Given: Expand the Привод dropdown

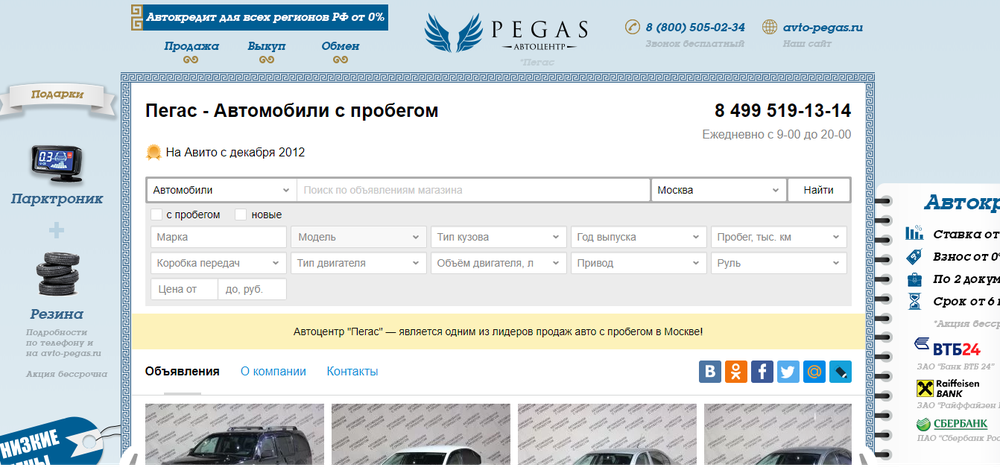Looking at the screenshot, I should tap(639, 263).
